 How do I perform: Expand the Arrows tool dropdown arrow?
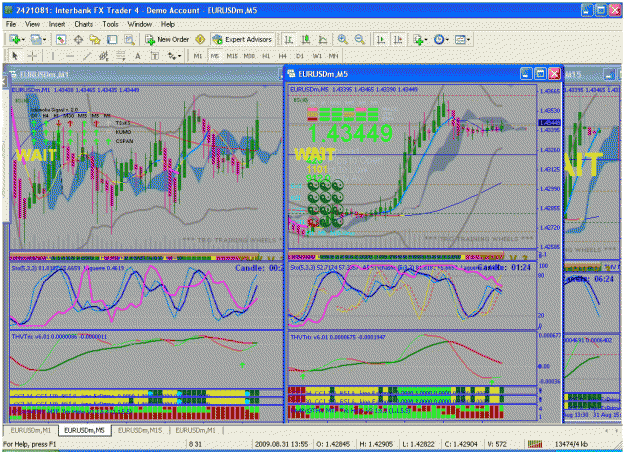180,56
